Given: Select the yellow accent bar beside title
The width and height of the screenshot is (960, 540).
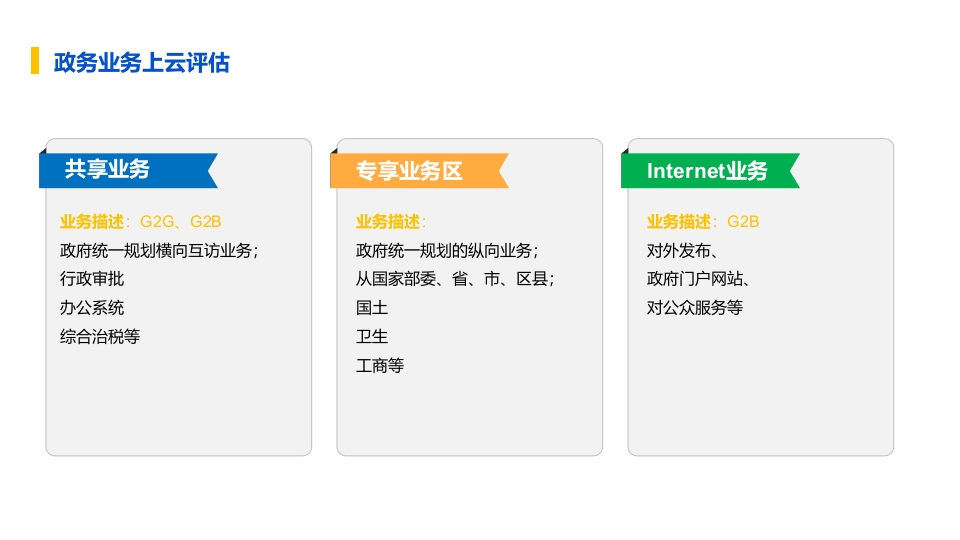Looking at the screenshot, I should click(35, 61).
